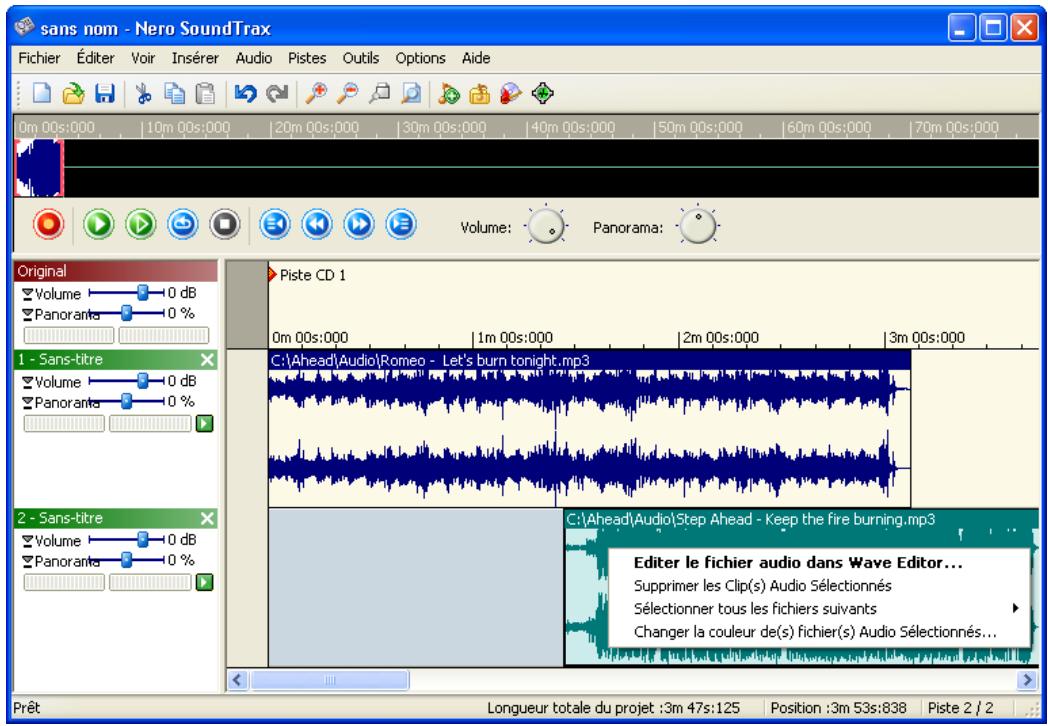The image size is (1048, 726).
Task: Toggle the green play square on track 2 - Sans-titre
Action: (x=205, y=582)
